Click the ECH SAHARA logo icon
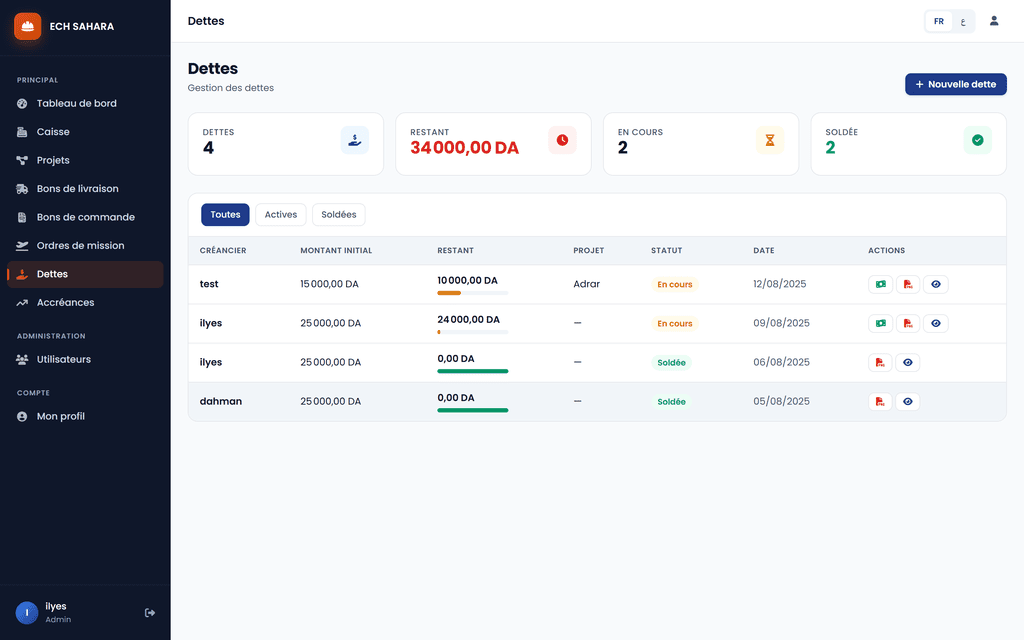 [27, 27]
